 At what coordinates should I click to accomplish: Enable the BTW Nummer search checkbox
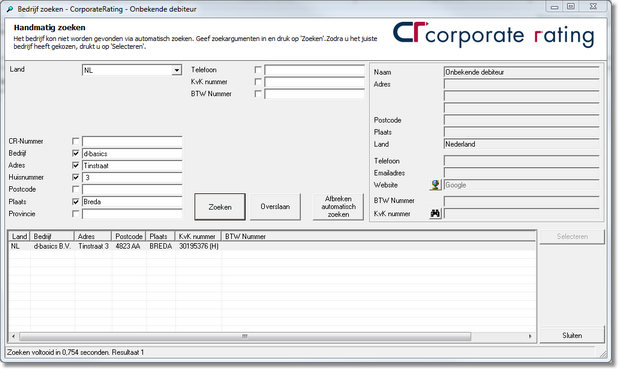click(258, 94)
